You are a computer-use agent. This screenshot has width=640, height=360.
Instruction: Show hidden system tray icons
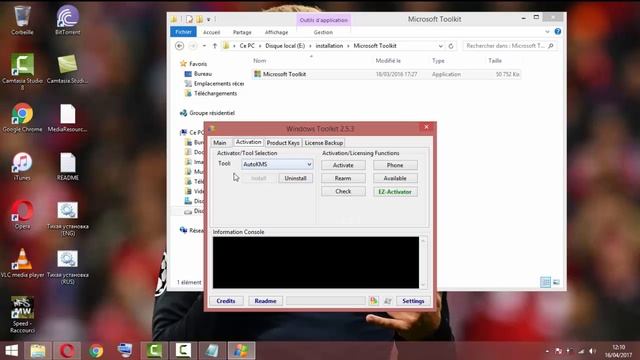547,351
